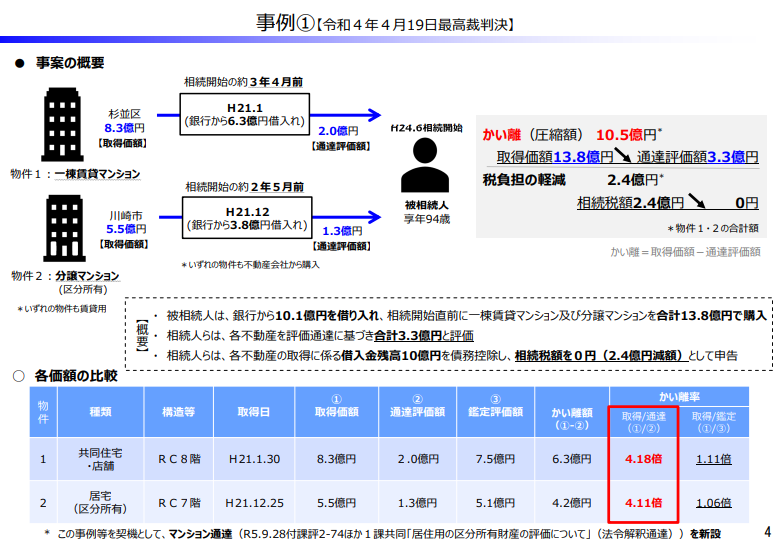Viewport: 773px width, 547px height.
Task: Click the underlined 1.11倍 value
Action: tap(712, 459)
